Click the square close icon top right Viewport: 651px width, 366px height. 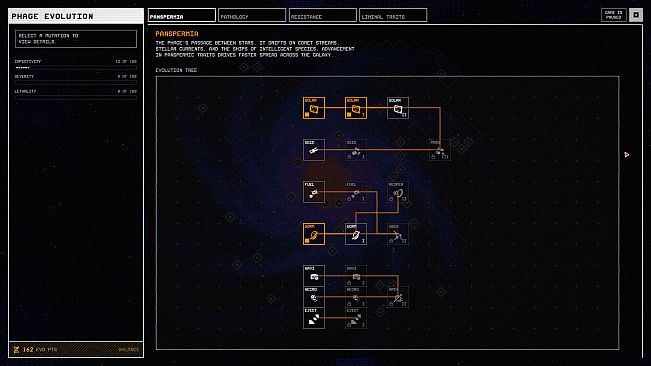pos(636,15)
